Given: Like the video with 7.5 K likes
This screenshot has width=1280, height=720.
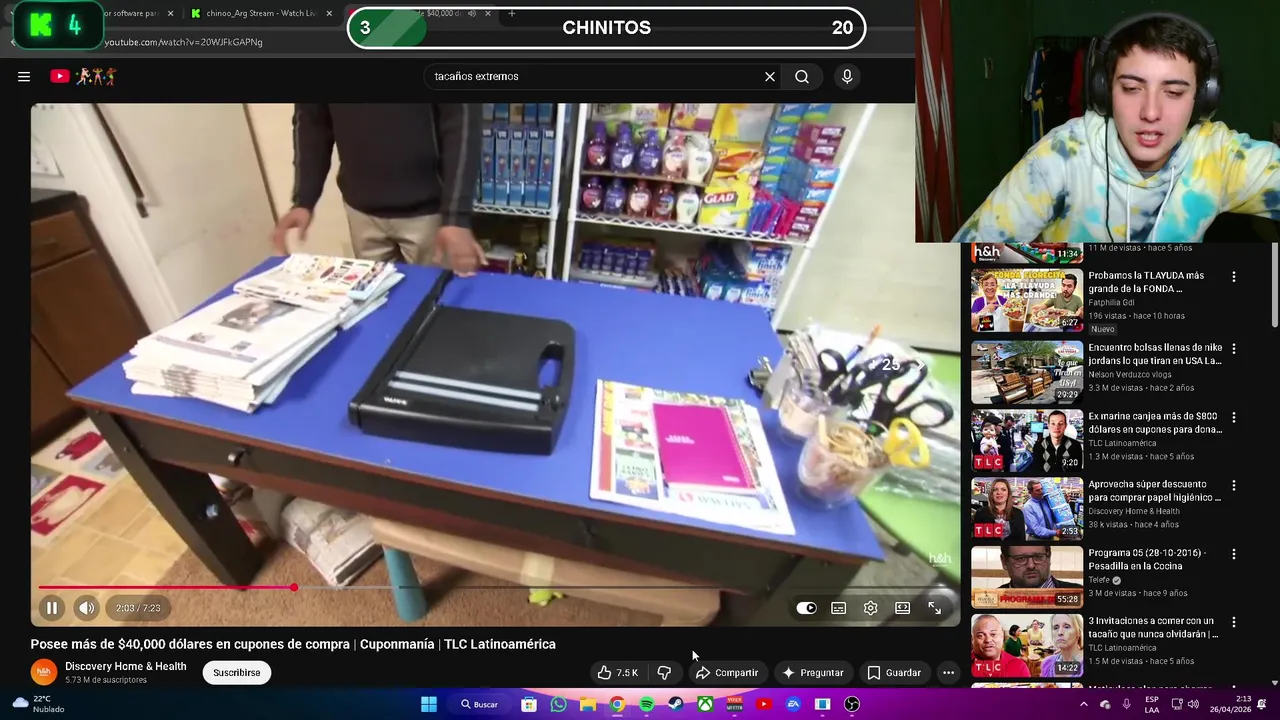Looking at the screenshot, I should tap(617, 673).
